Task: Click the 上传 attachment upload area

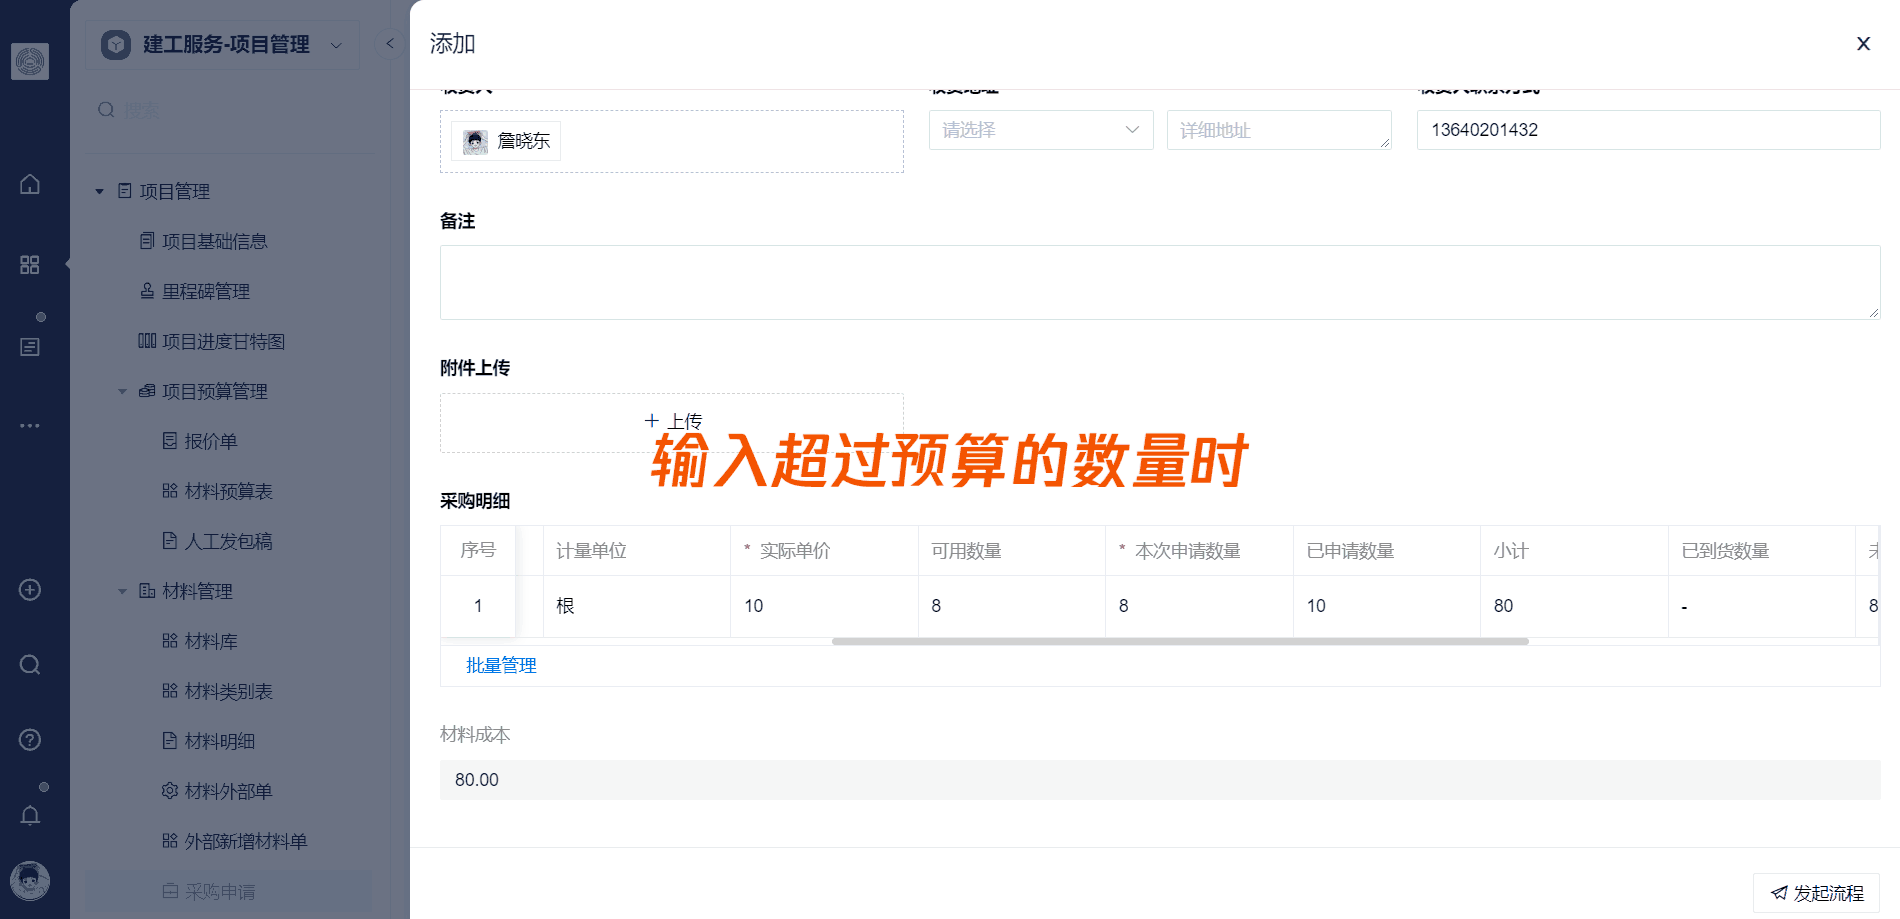Action: pos(672,421)
